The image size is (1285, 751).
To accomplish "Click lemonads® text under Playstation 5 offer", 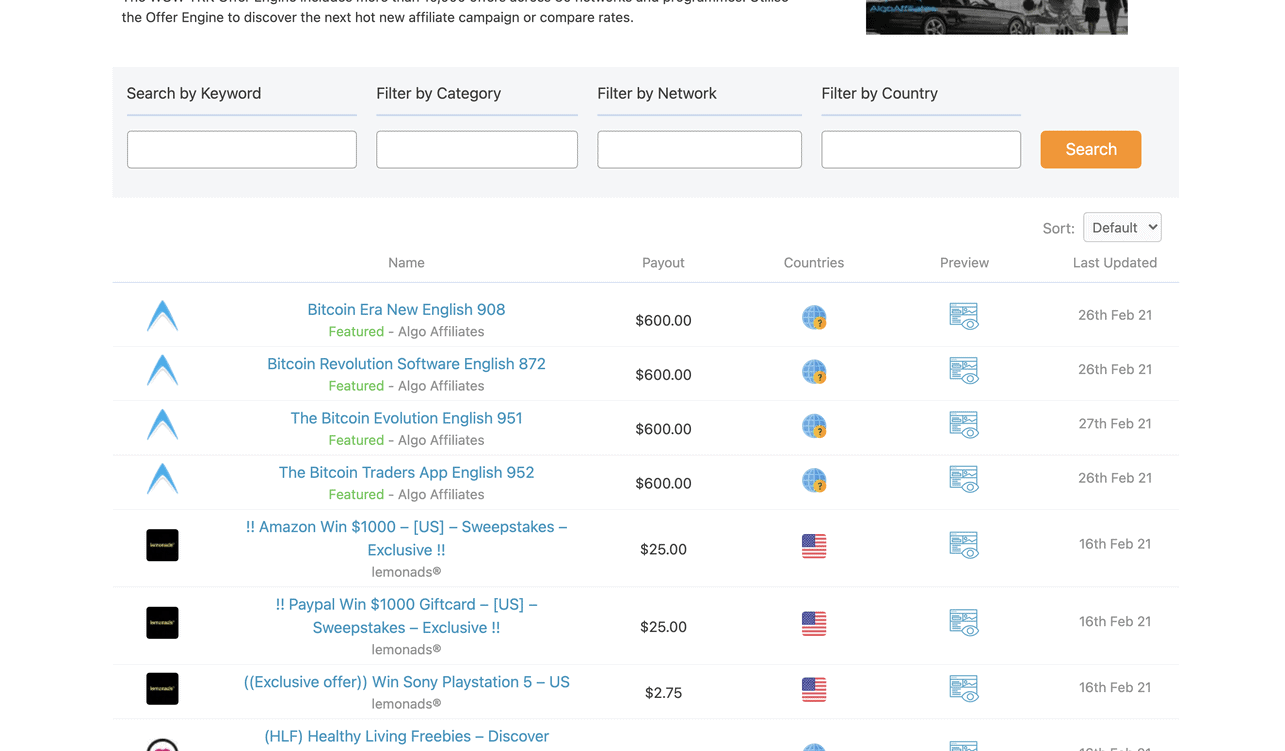I will (406, 704).
